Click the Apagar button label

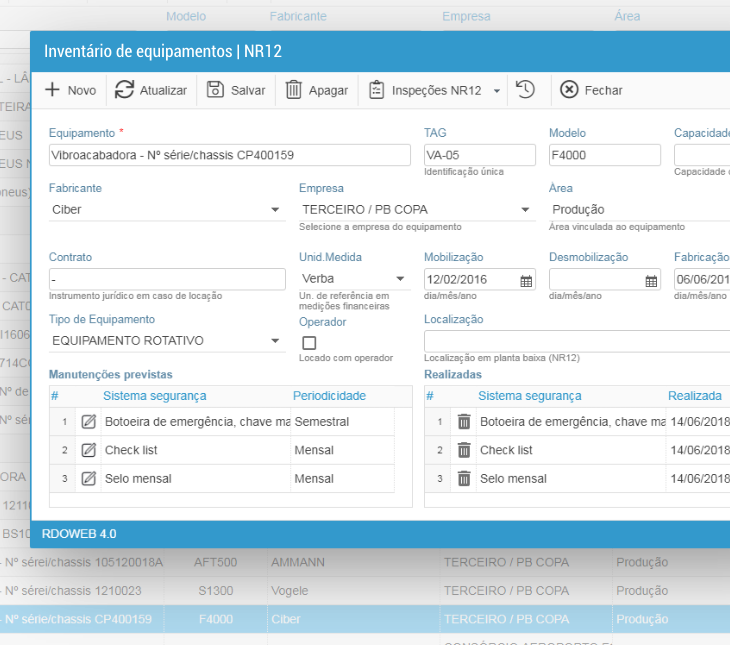(328, 90)
